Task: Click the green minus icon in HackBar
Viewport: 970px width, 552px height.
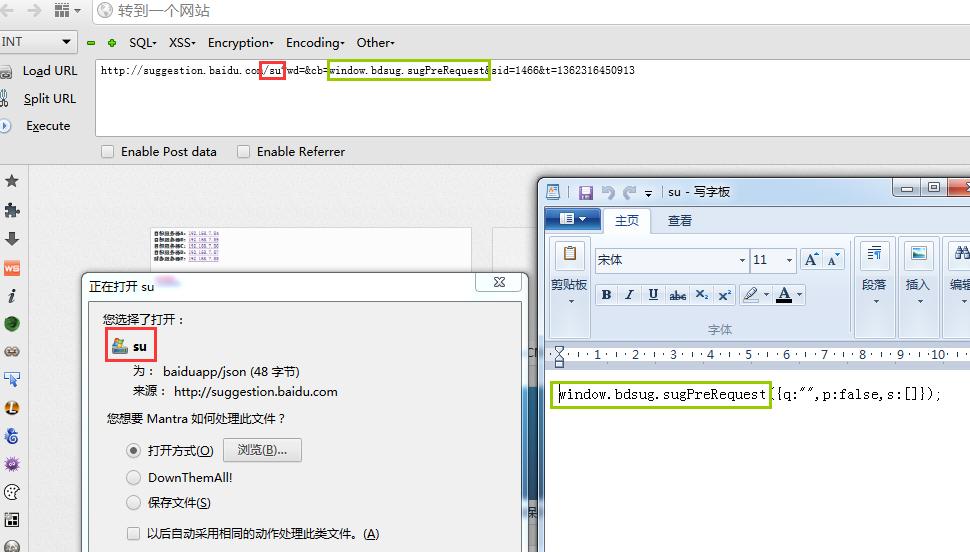Action: [x=91, y=43]
